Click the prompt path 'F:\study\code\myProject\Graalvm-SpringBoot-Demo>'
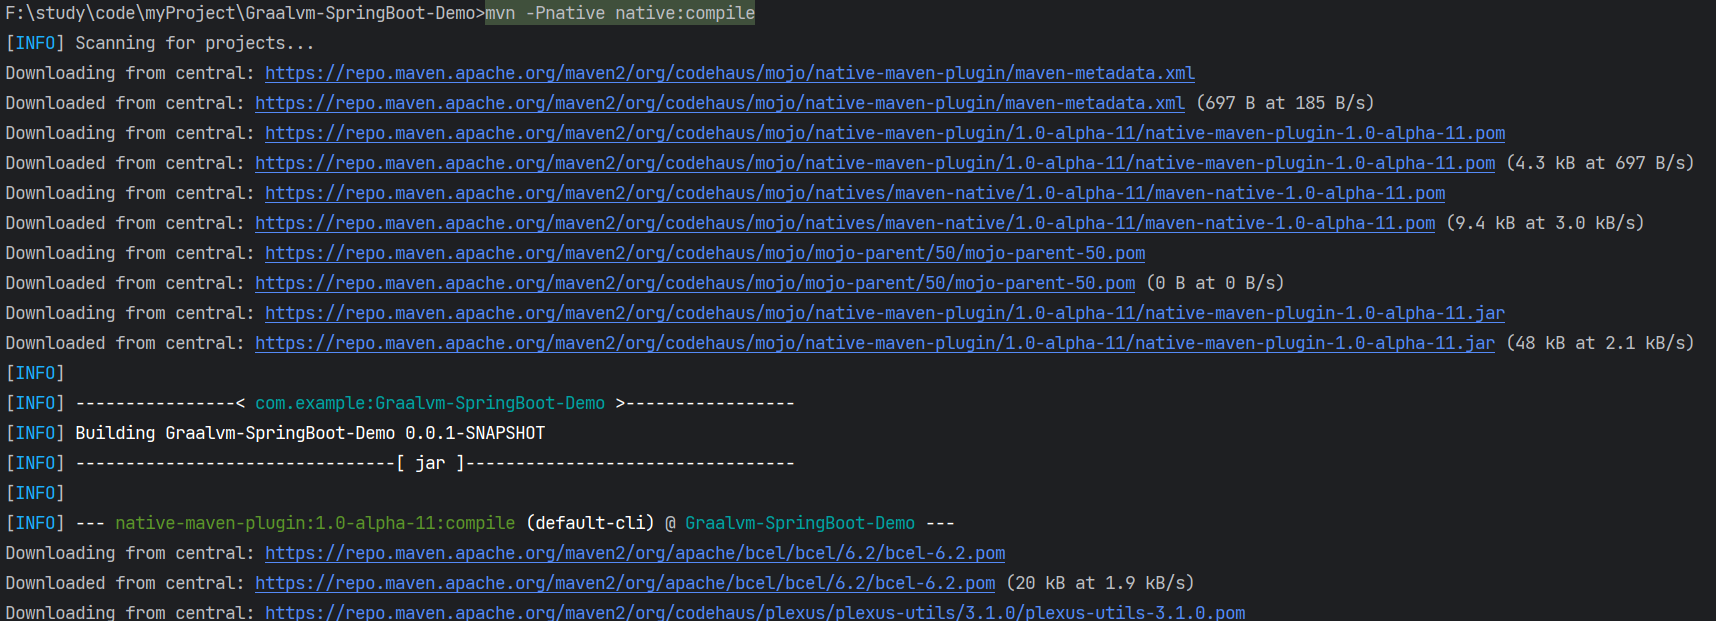 pyautogui.click(x=245, y=13)
